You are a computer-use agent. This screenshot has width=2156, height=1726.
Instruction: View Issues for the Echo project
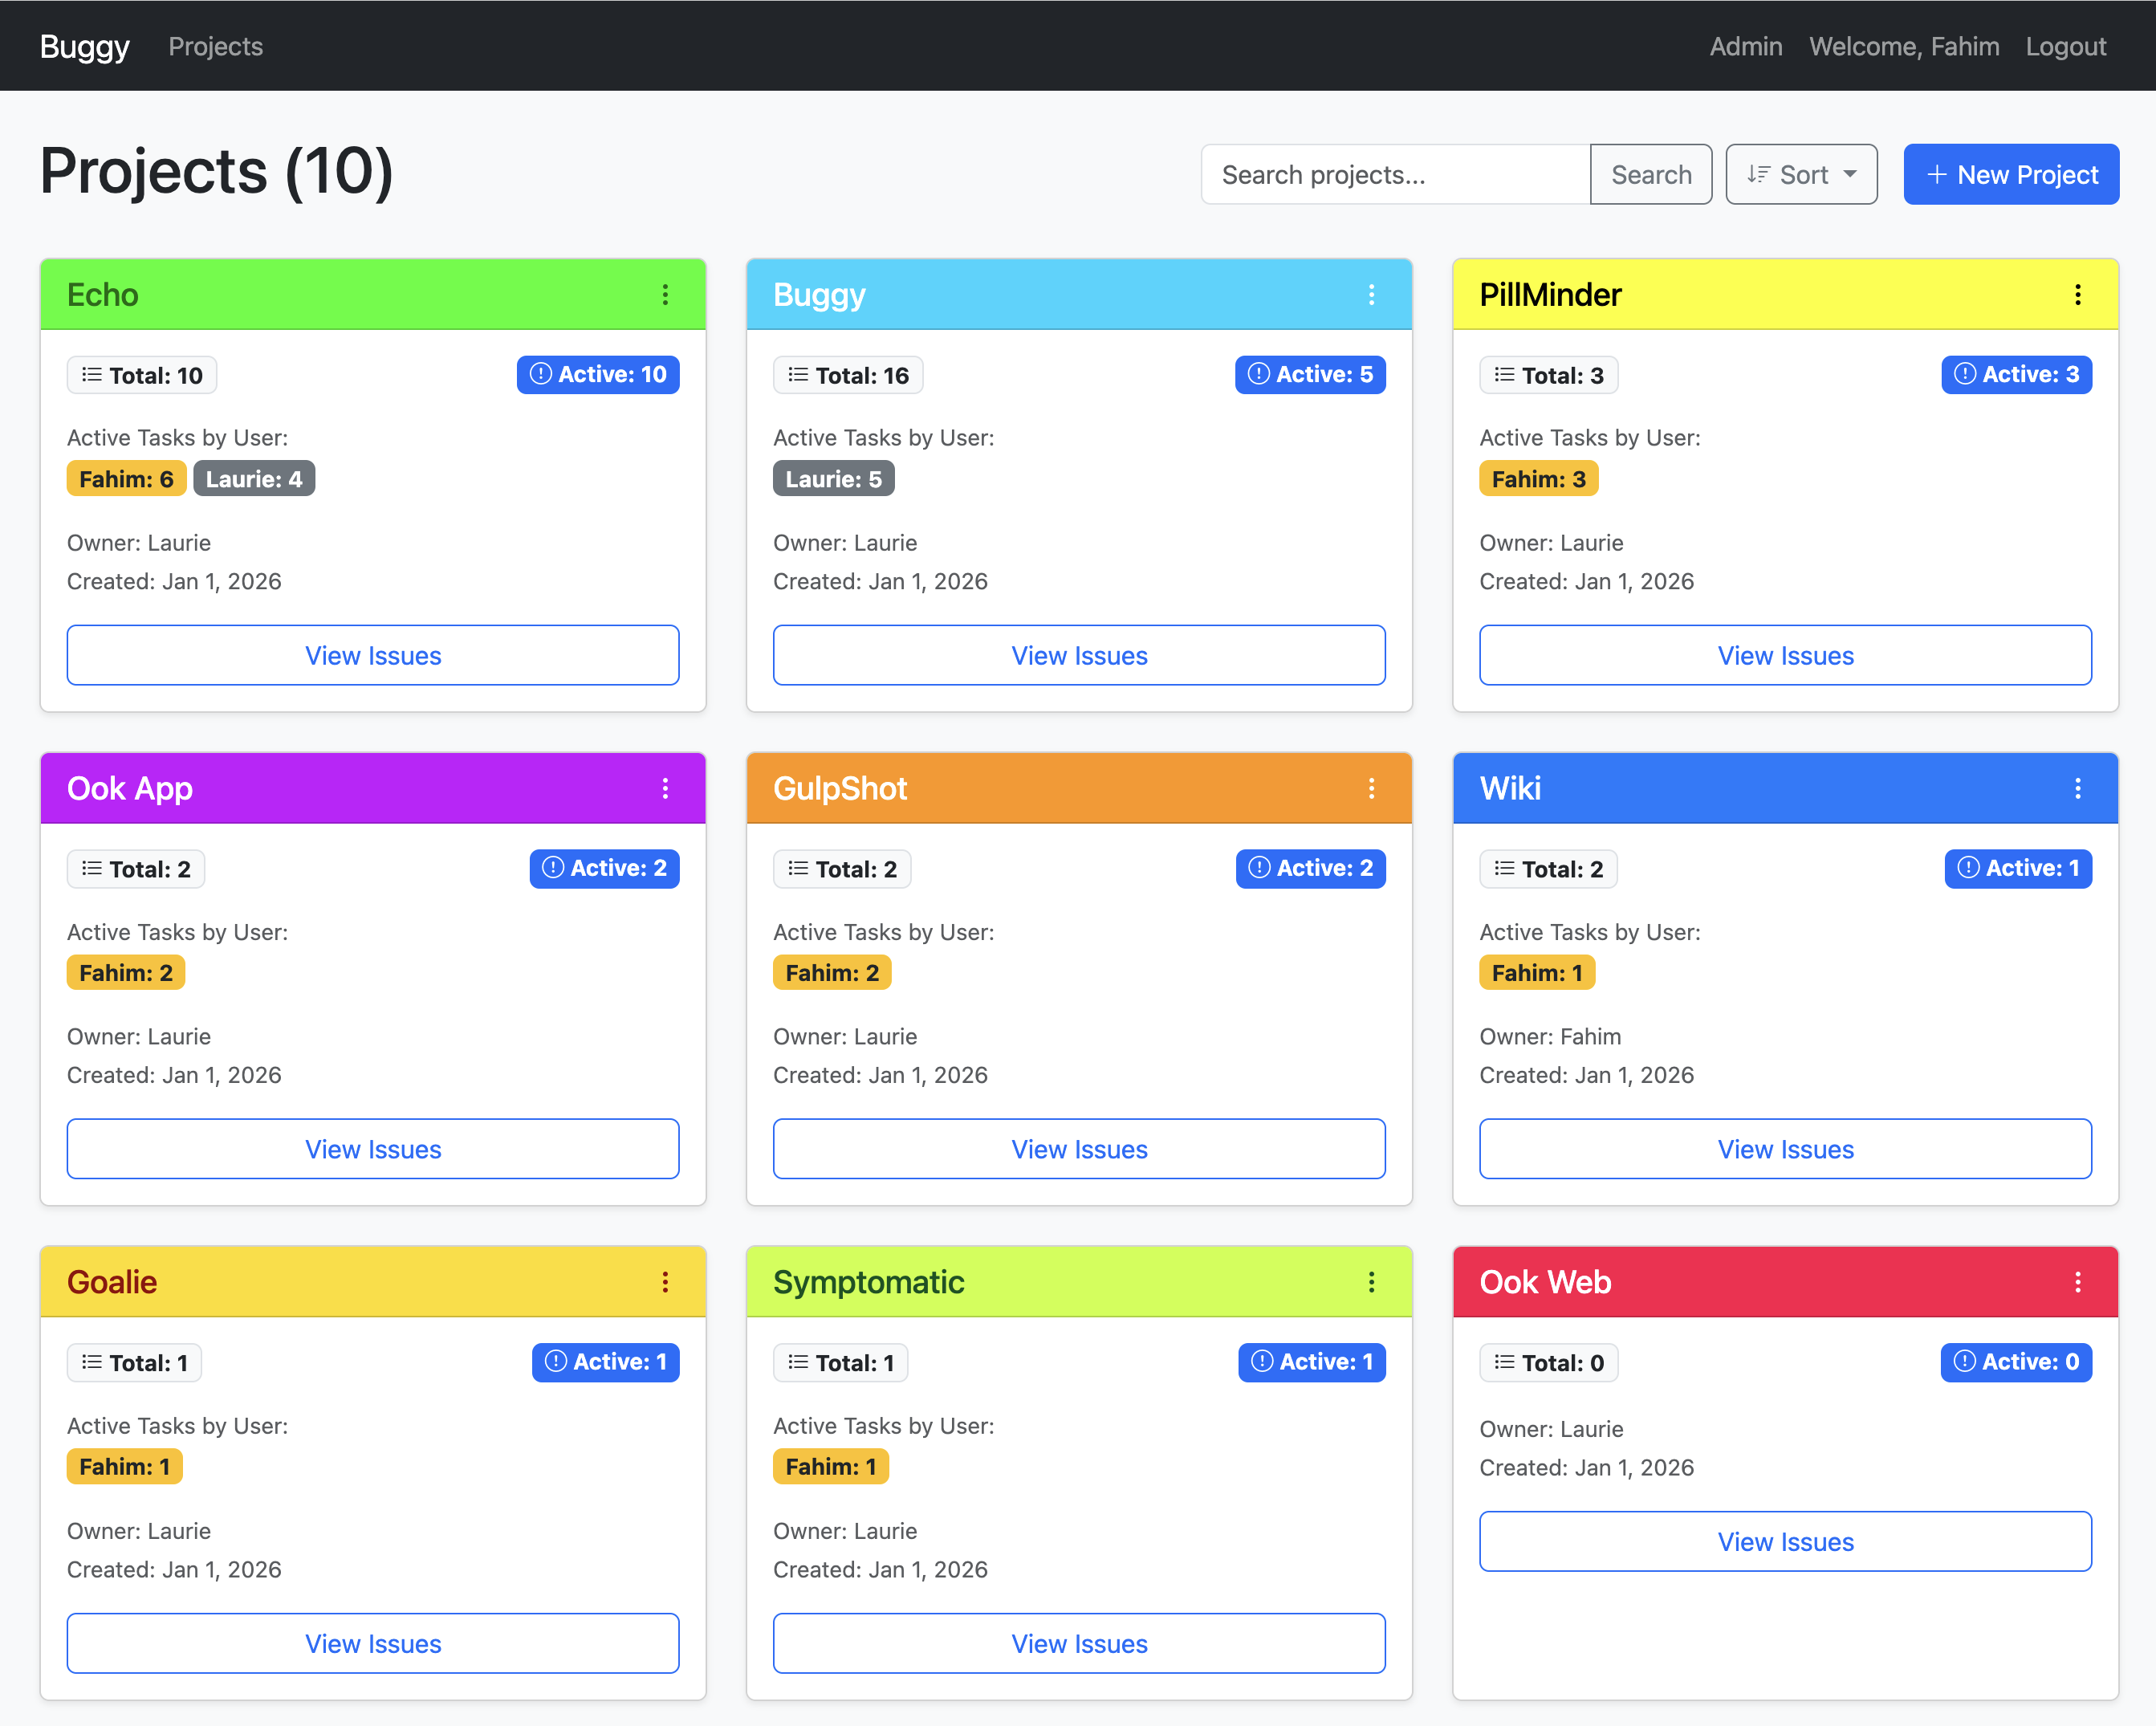pos(373,655)
